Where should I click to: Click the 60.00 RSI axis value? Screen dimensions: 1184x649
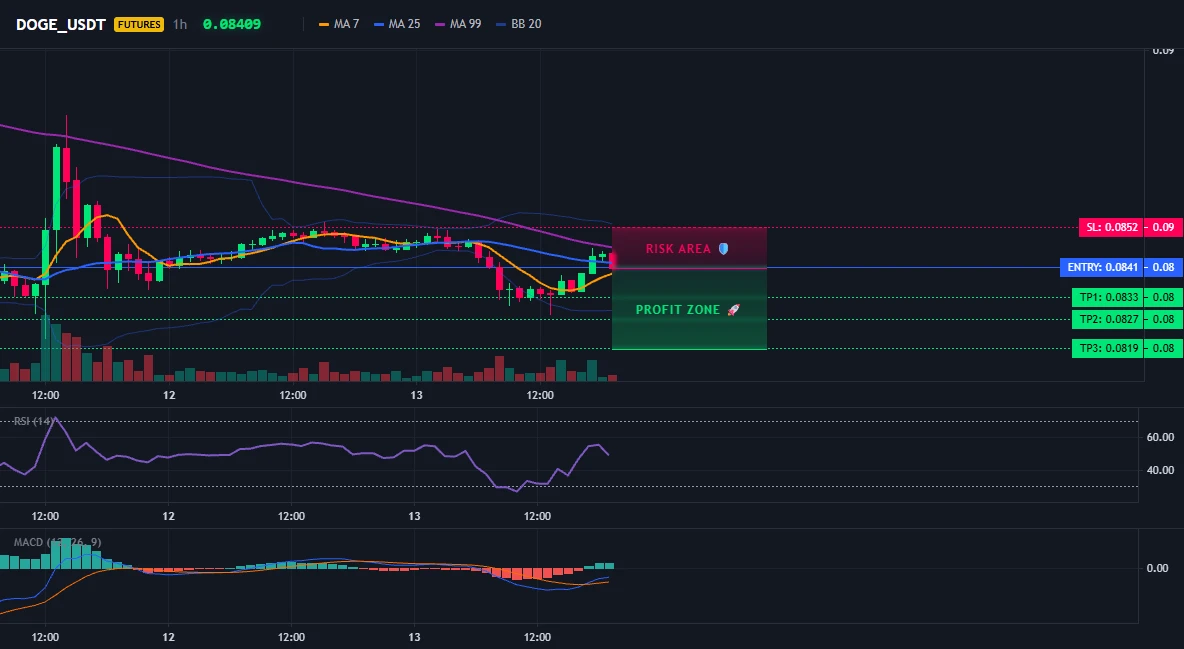click(x=1160, y=437)
